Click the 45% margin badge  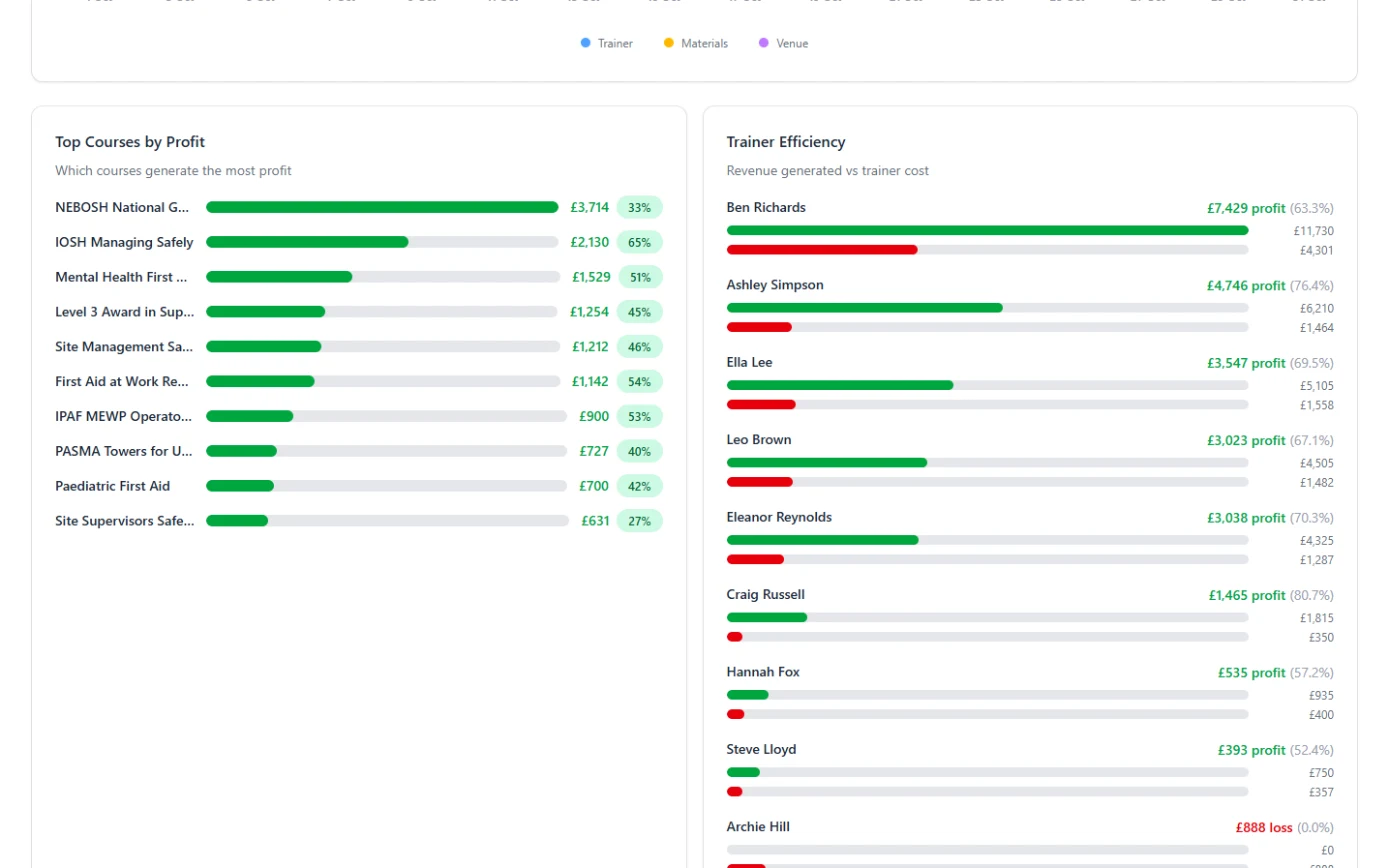640,312
